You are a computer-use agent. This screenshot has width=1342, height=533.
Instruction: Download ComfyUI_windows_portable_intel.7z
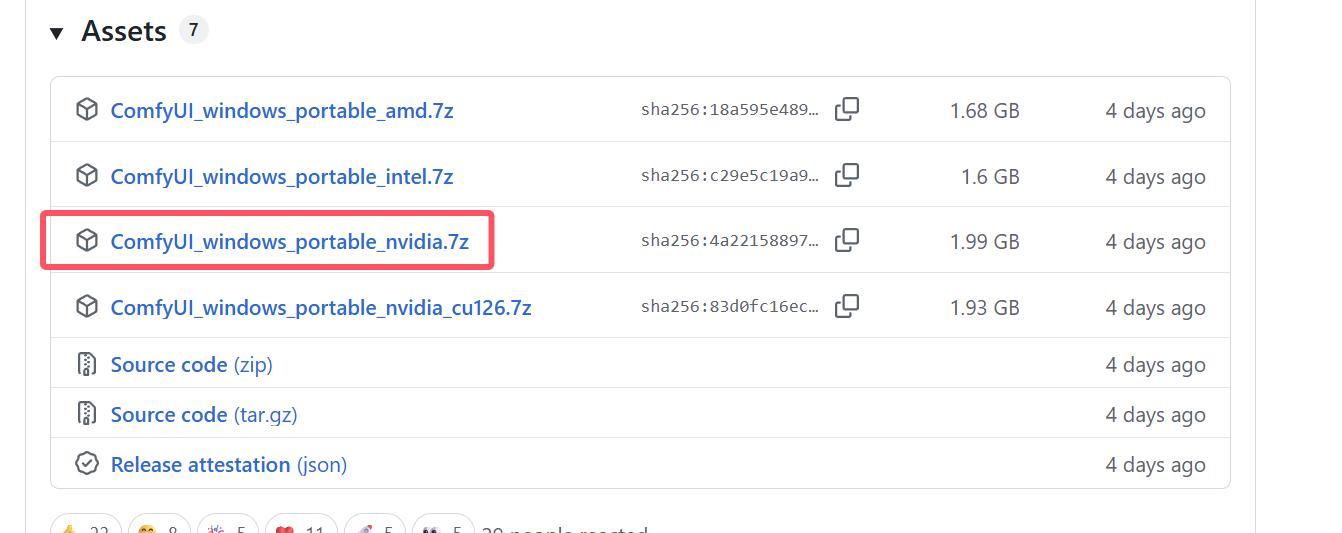(x=282, y=176)
